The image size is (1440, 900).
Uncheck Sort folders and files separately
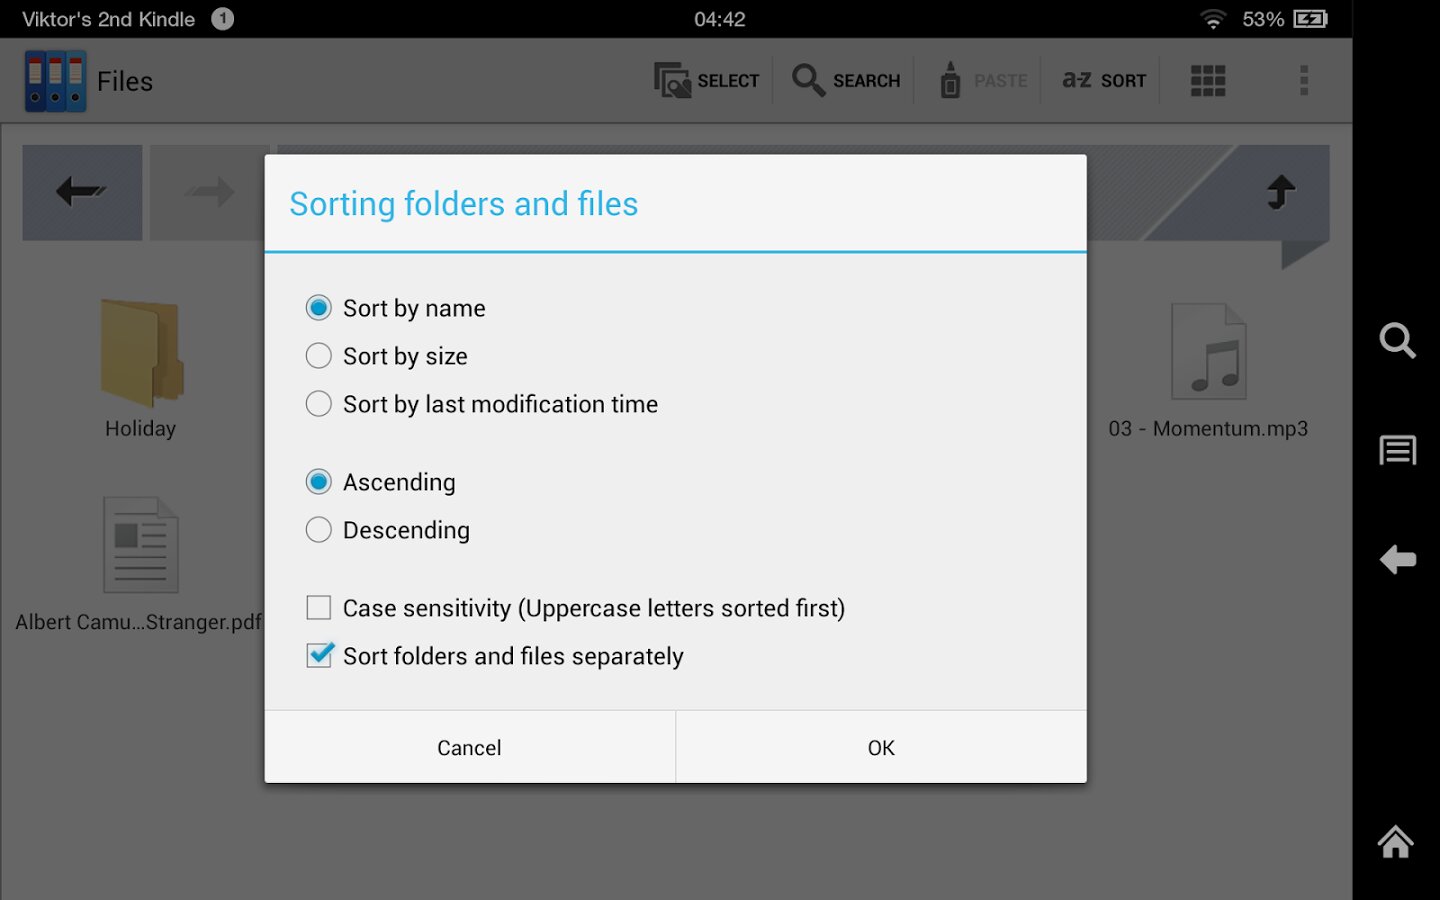pos(319,656)
